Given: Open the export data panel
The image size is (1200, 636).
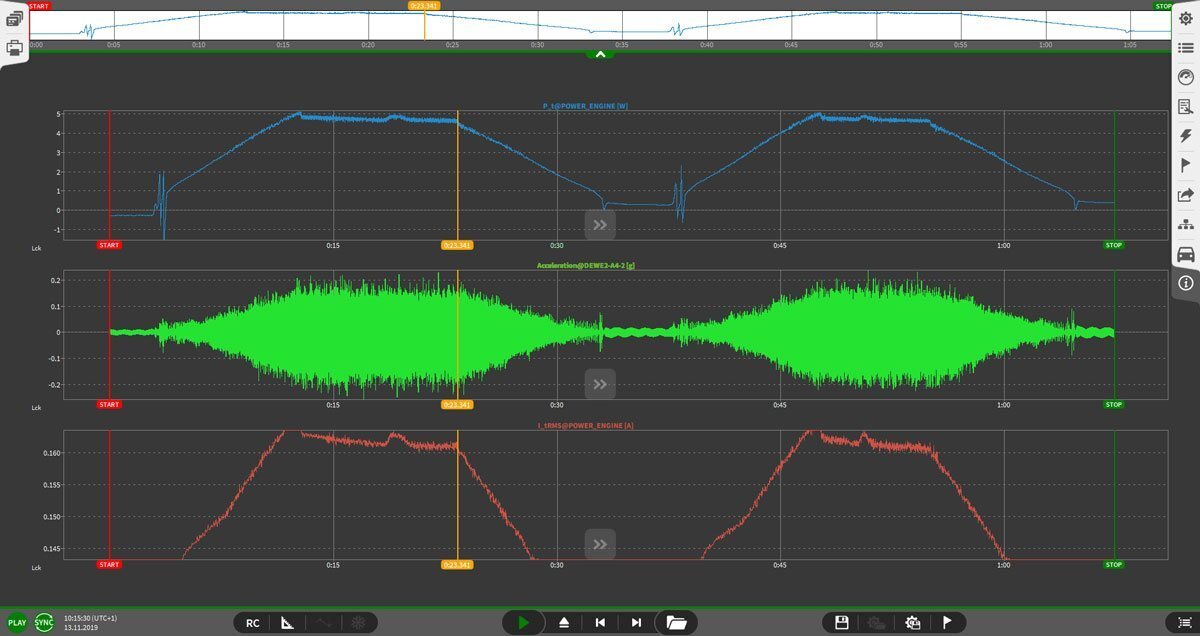Looking at the screenshot, I should (1186, 195).
